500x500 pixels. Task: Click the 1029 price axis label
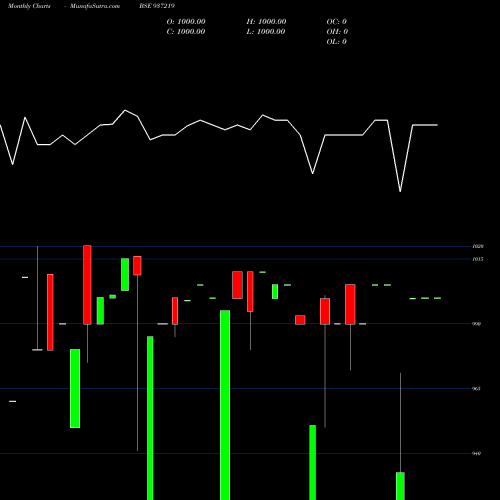tap(478, 246)
